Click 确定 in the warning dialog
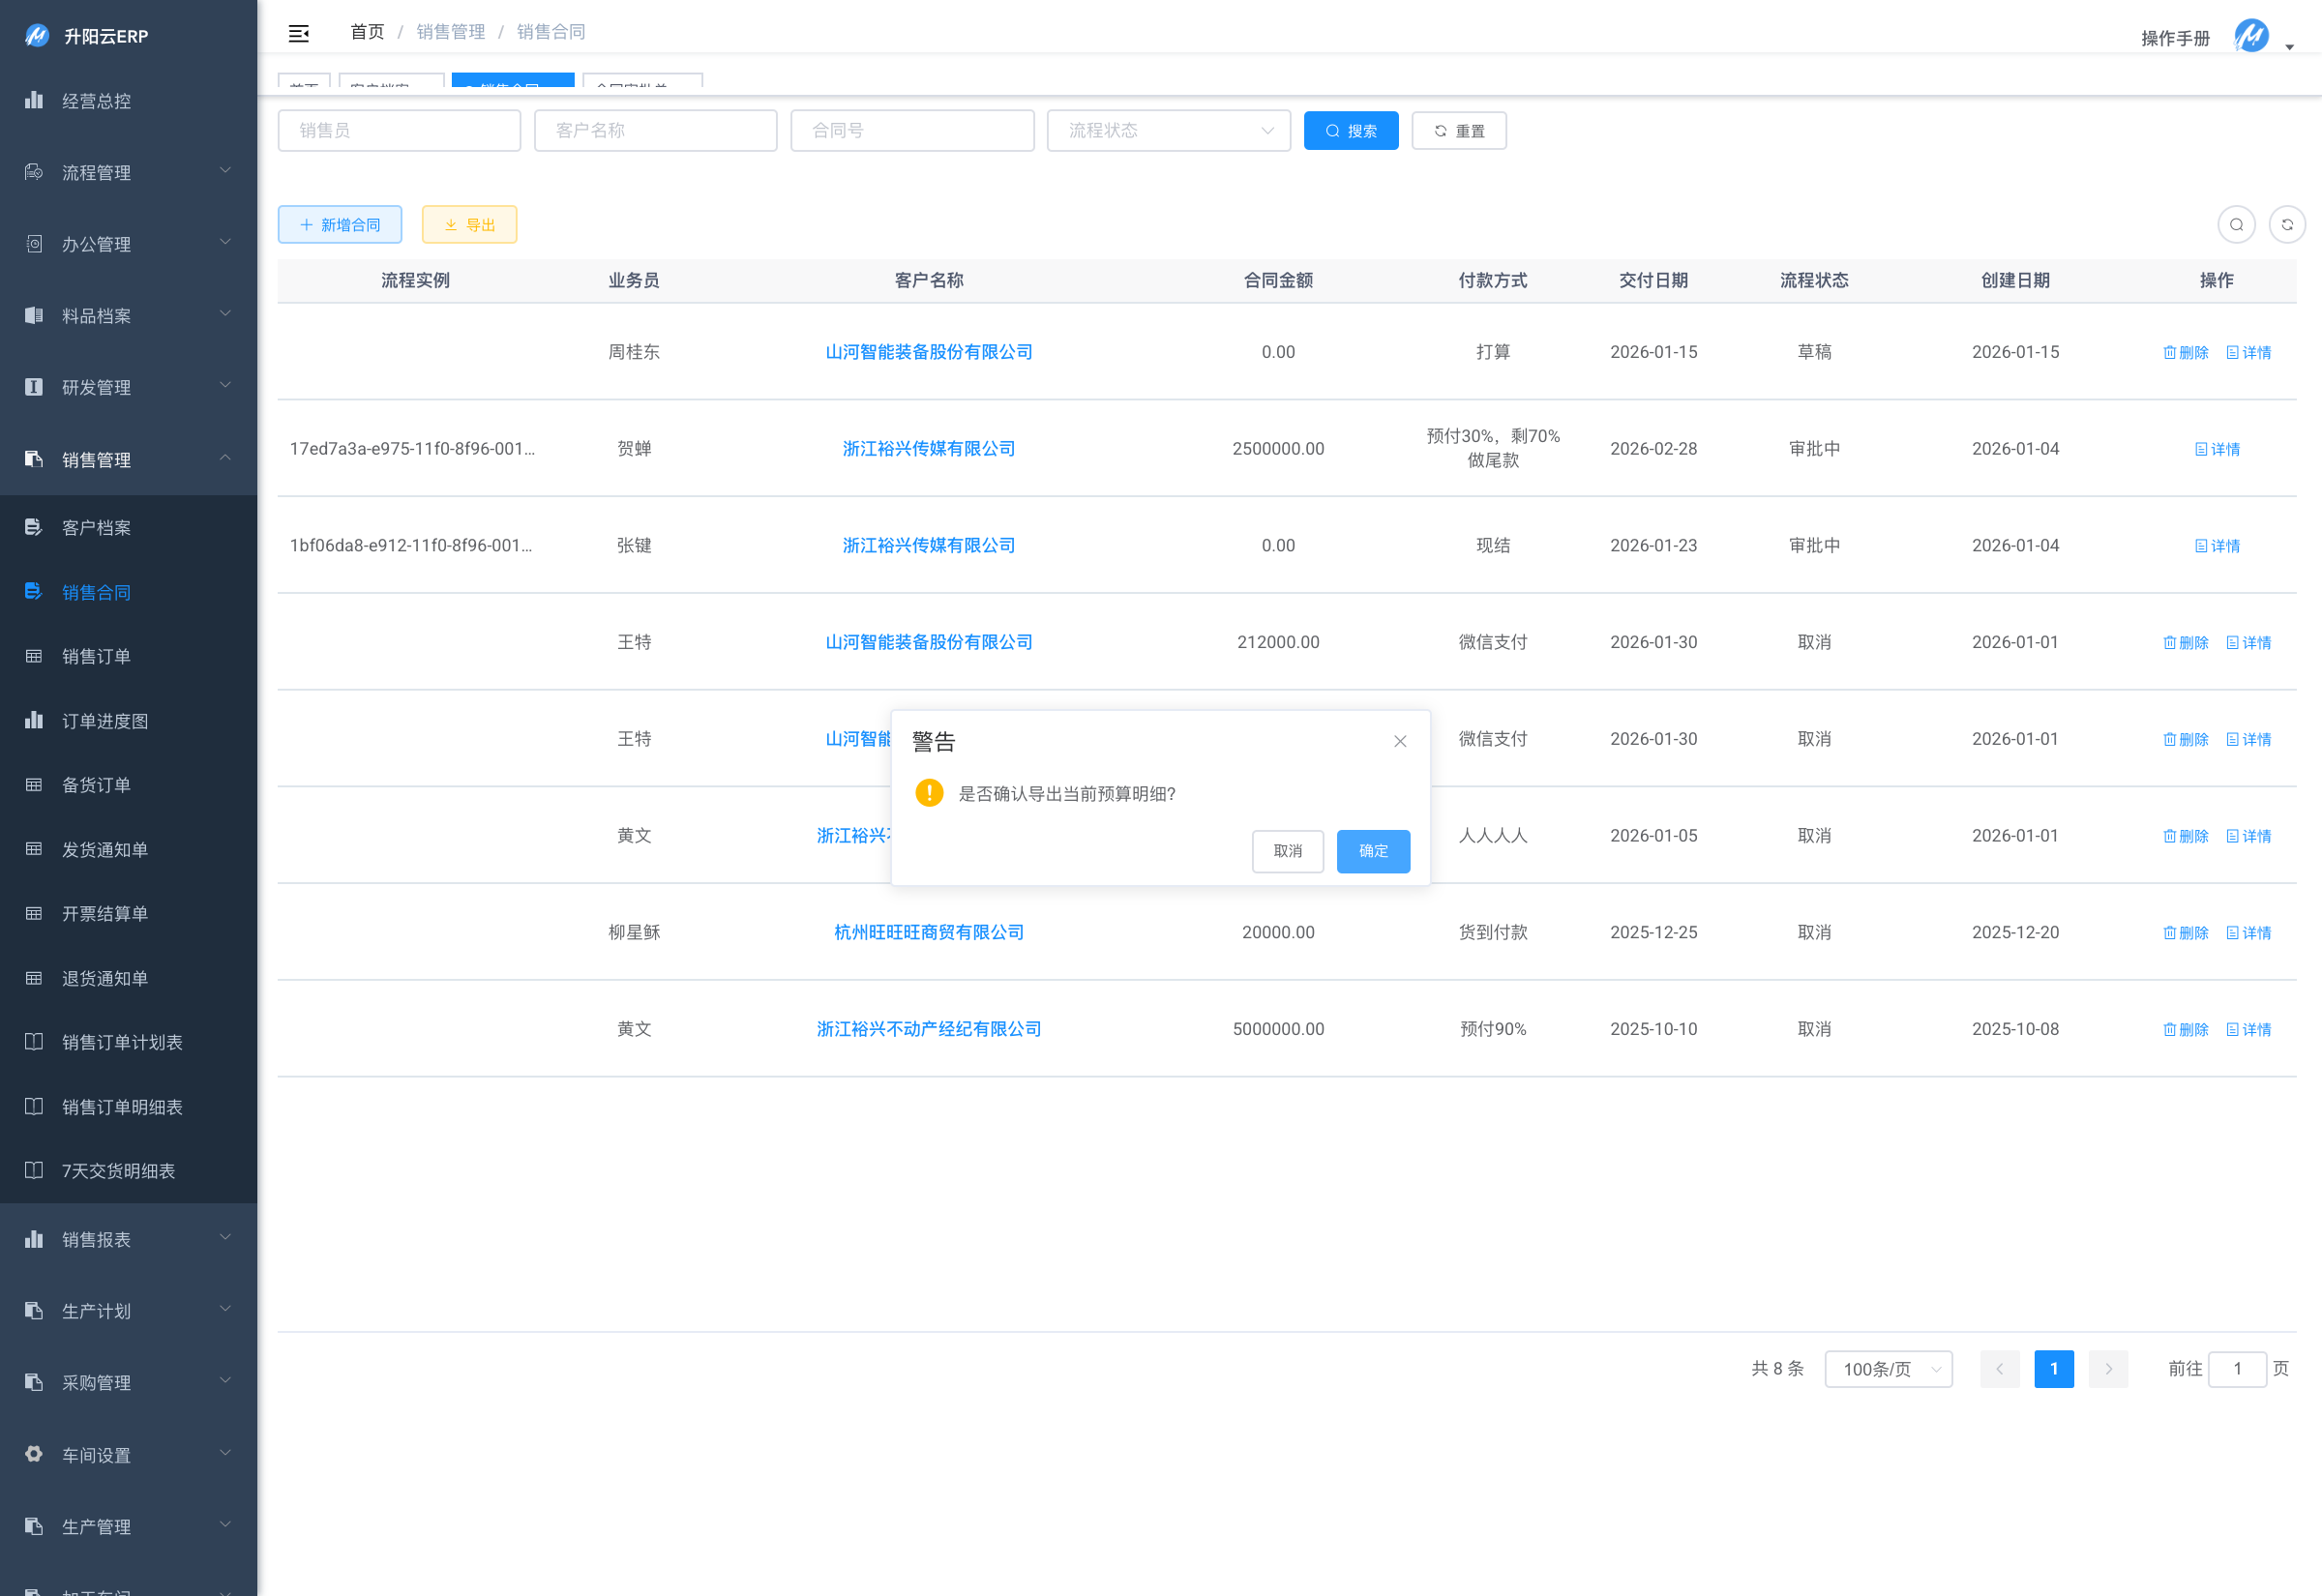Screen dimensions: 2322x1596 [1373, 851]
